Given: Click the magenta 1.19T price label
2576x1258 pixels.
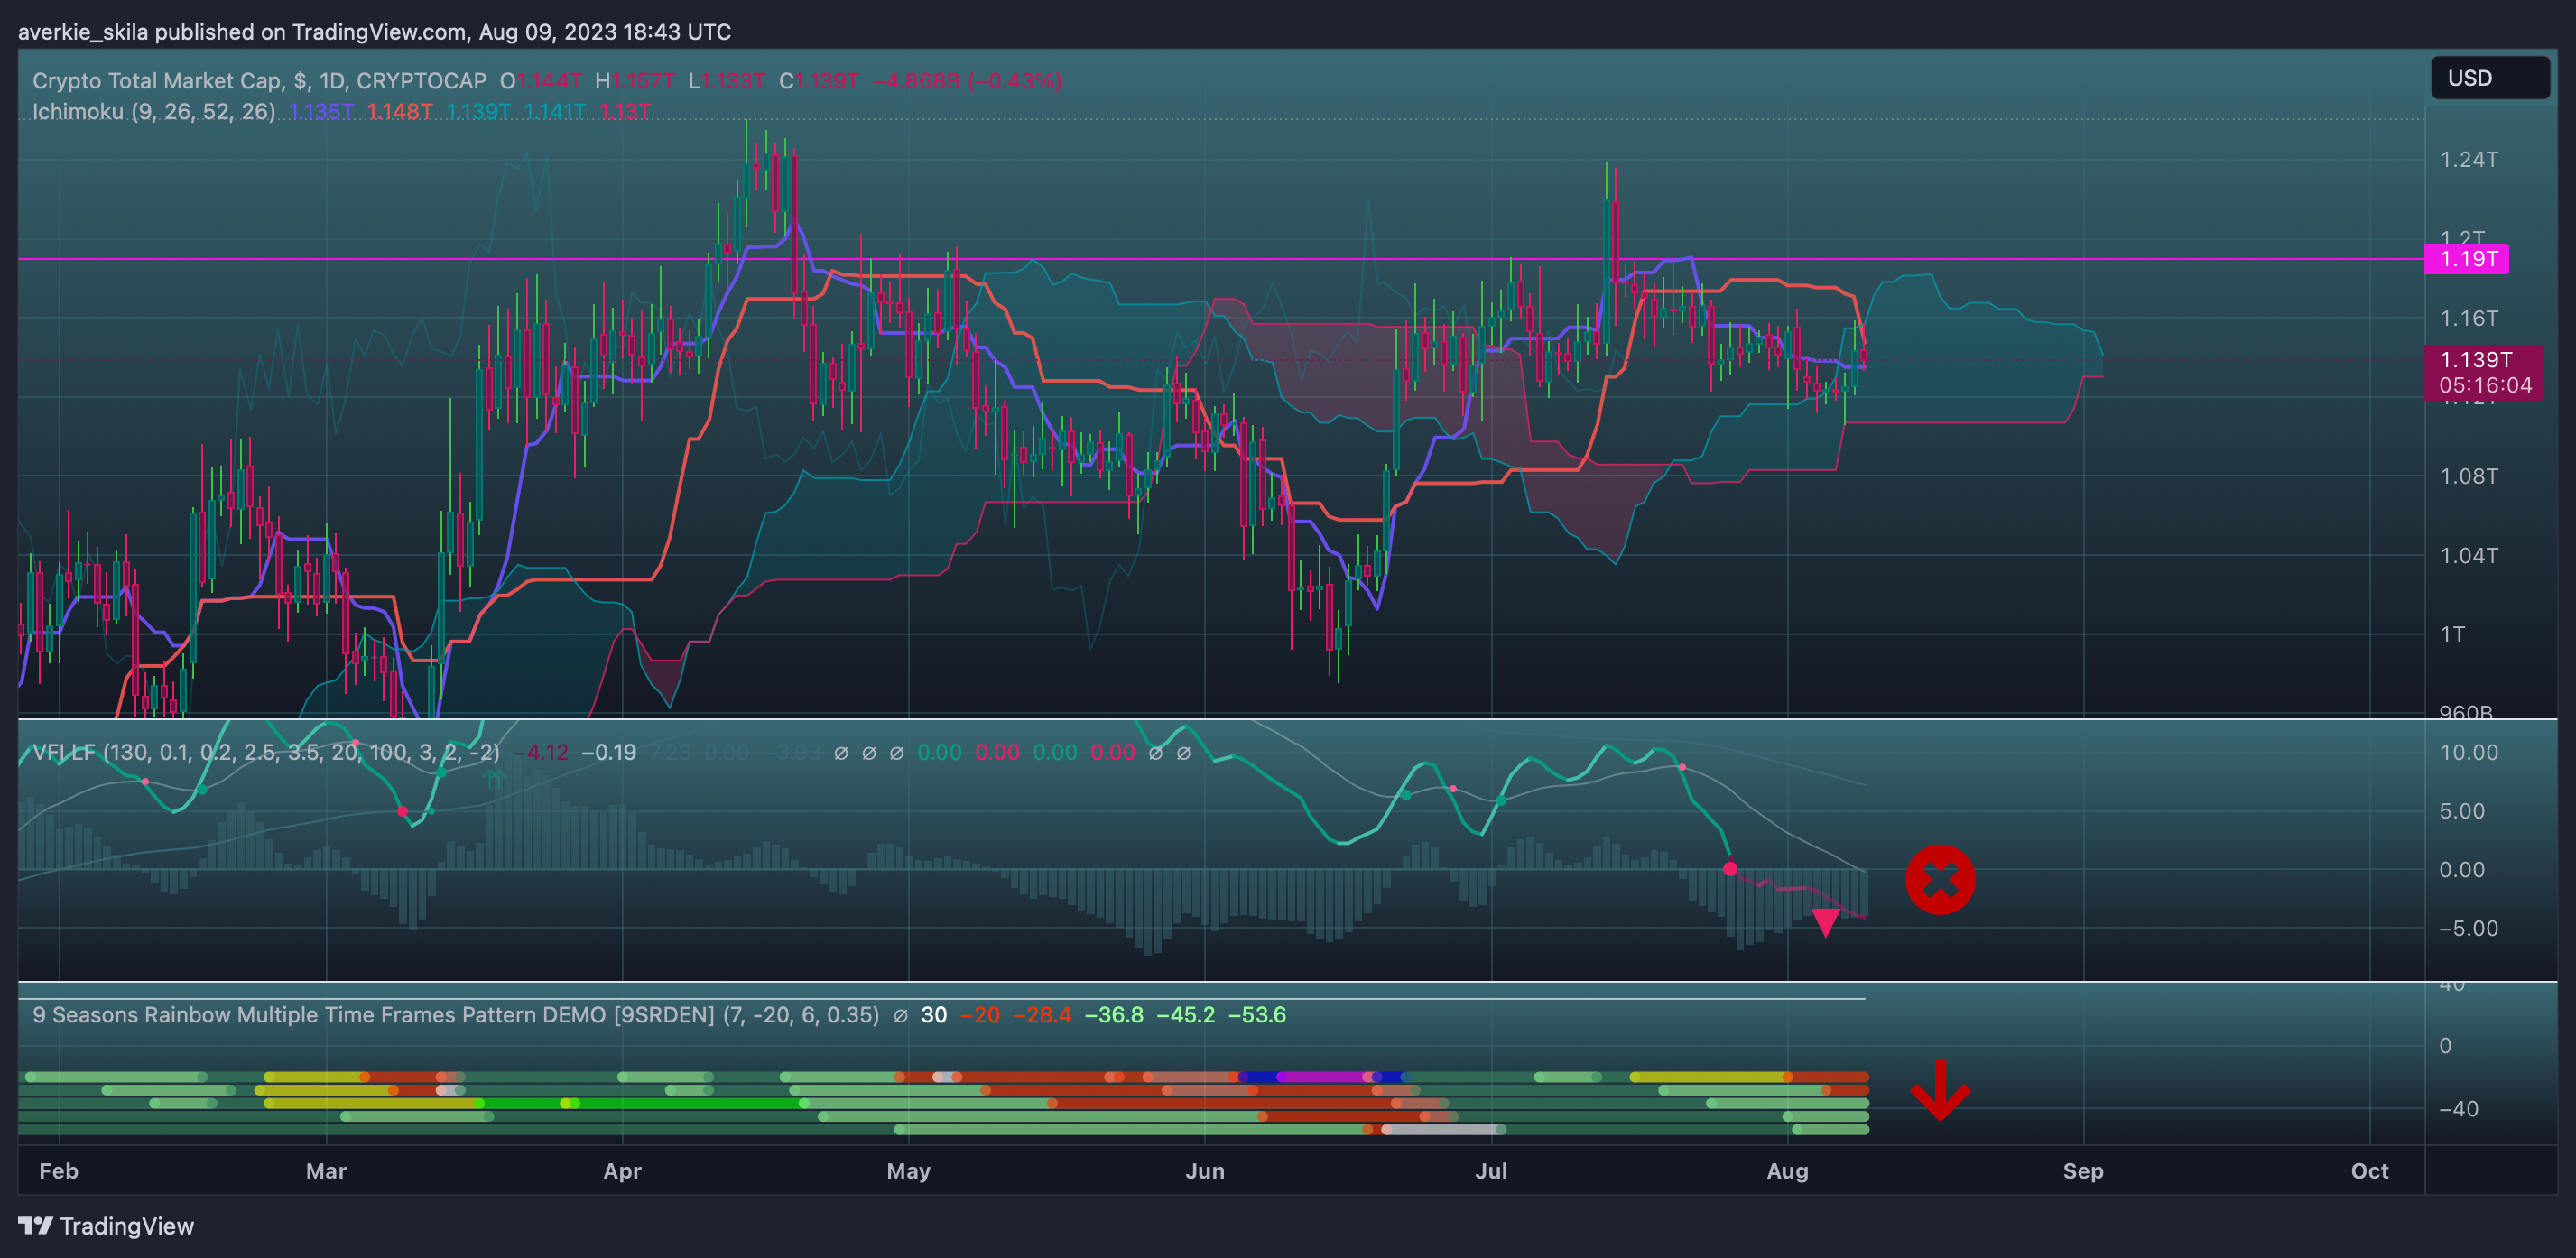Looking at the screenshot, I should click(2466, 259).
